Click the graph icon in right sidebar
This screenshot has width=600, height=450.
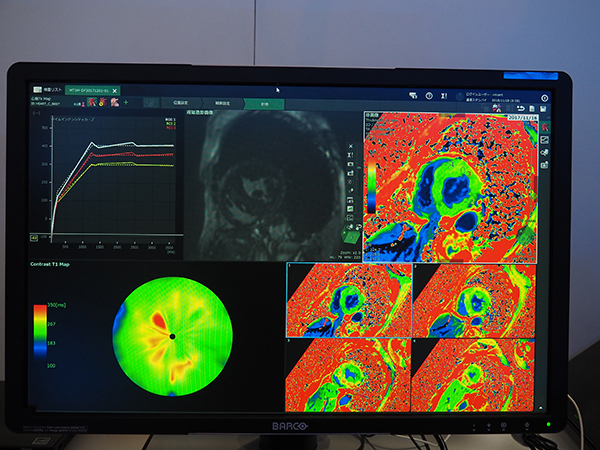tap(545, 139)
